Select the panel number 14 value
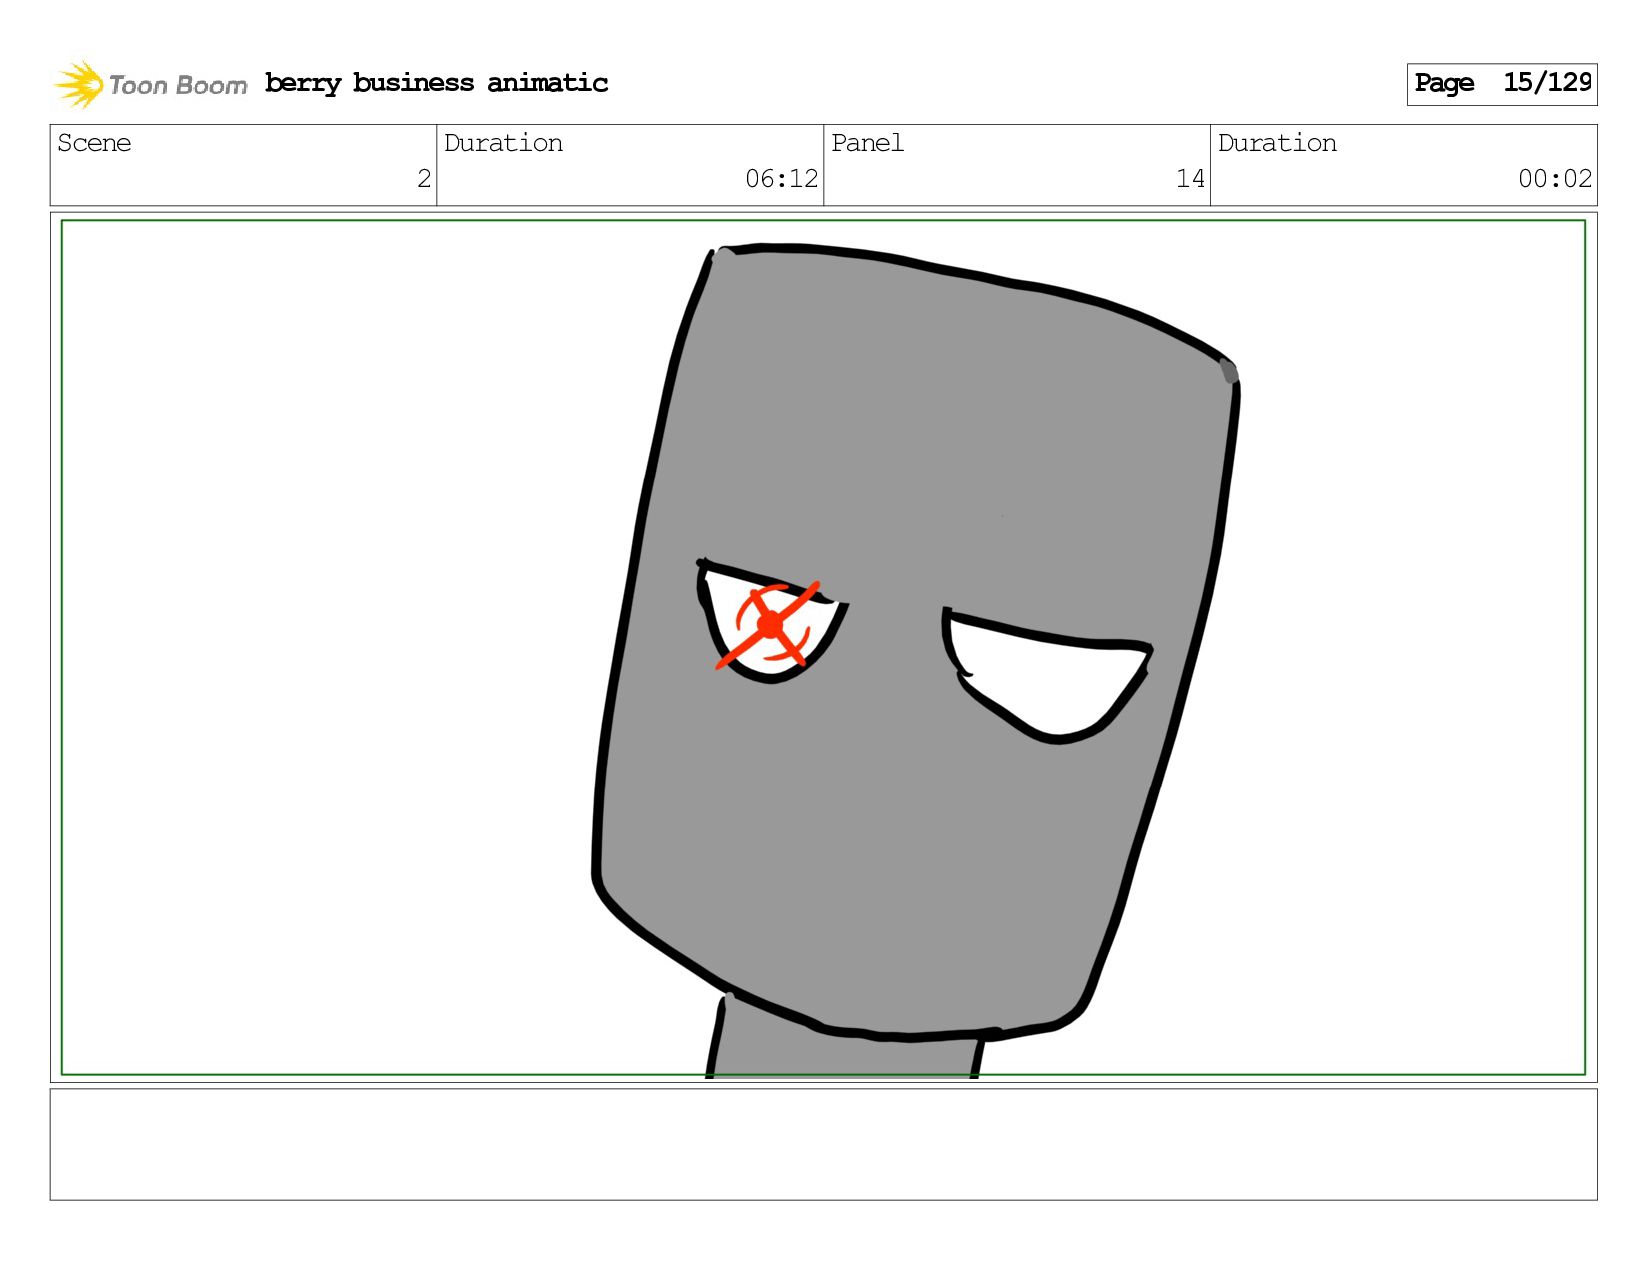Image resolution: width=1650 pixels, height=1275 pixels. click(x=1190, y=179)
